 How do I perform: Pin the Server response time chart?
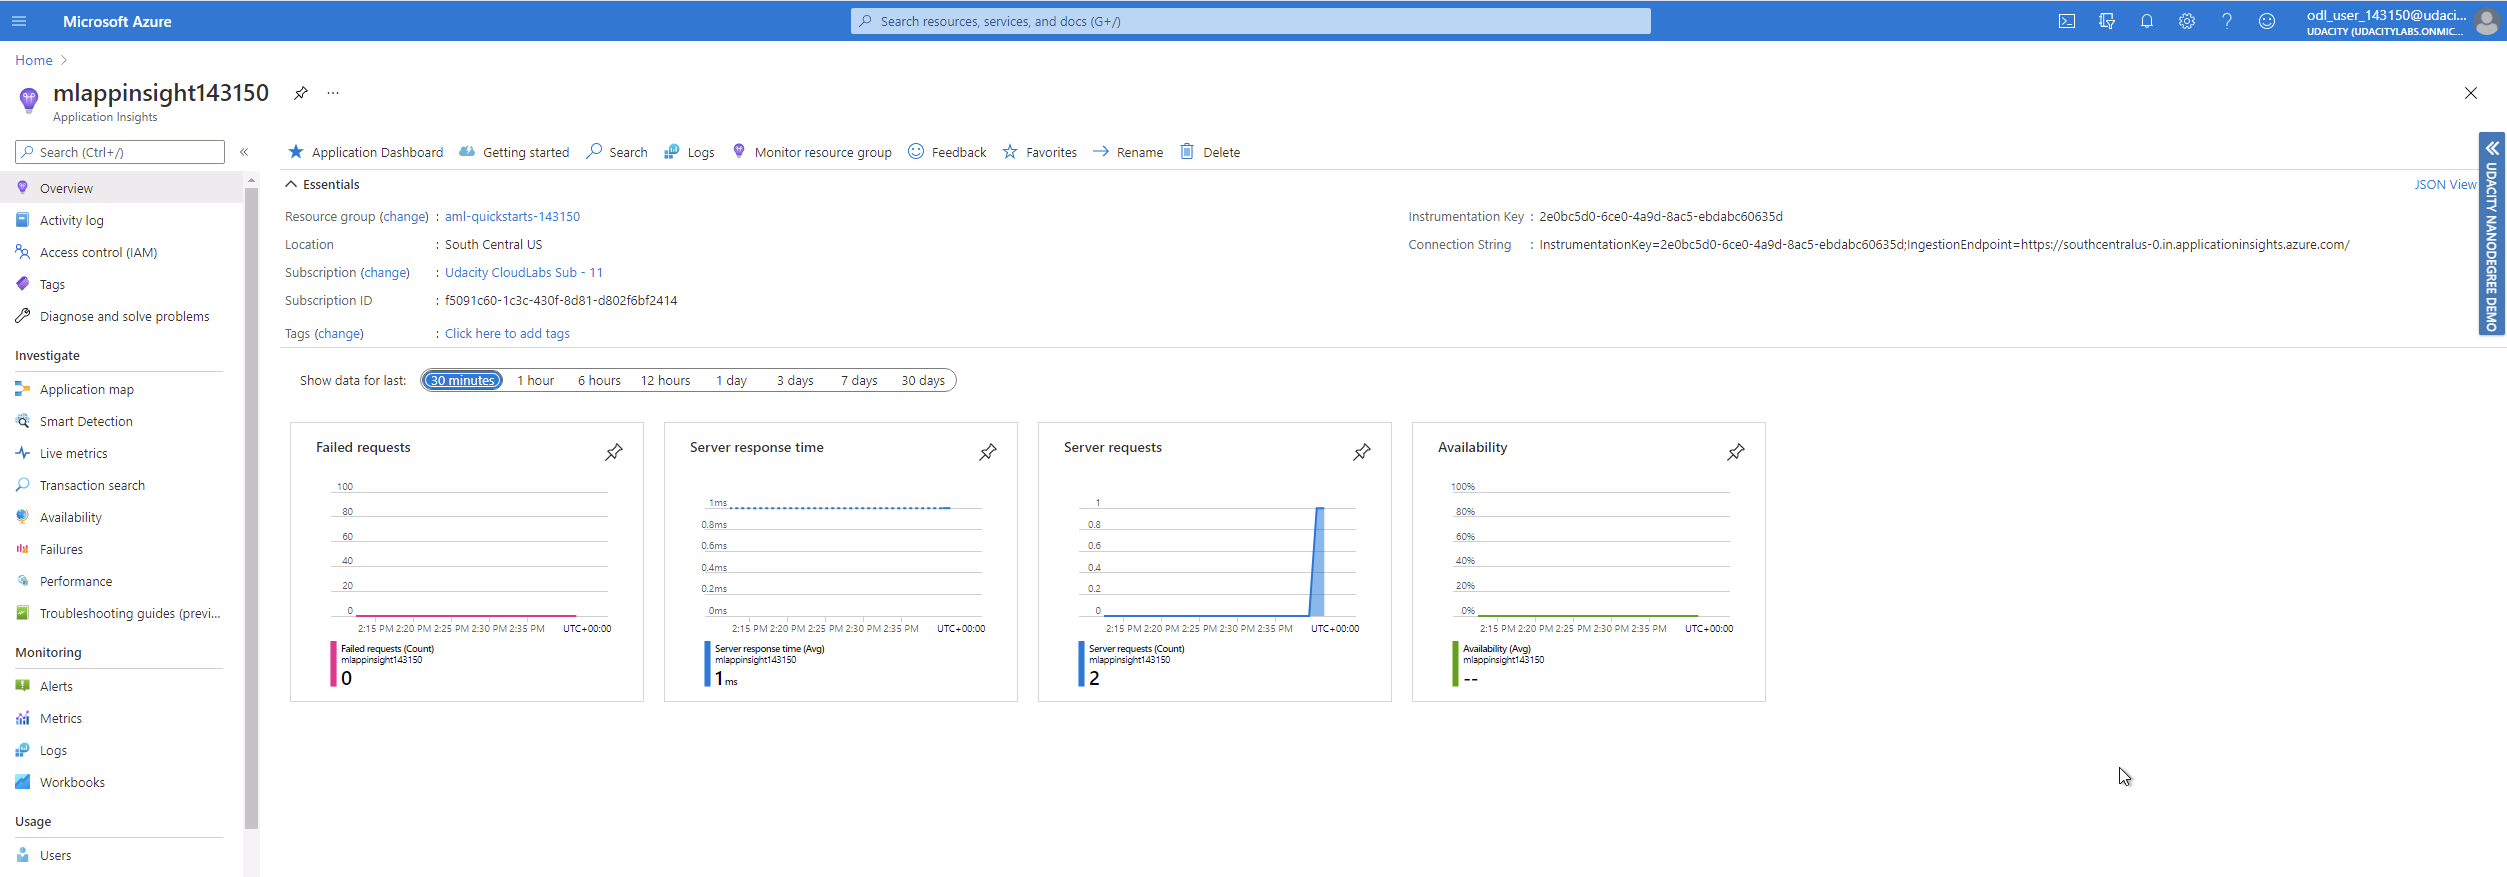(x=988, y=452)
